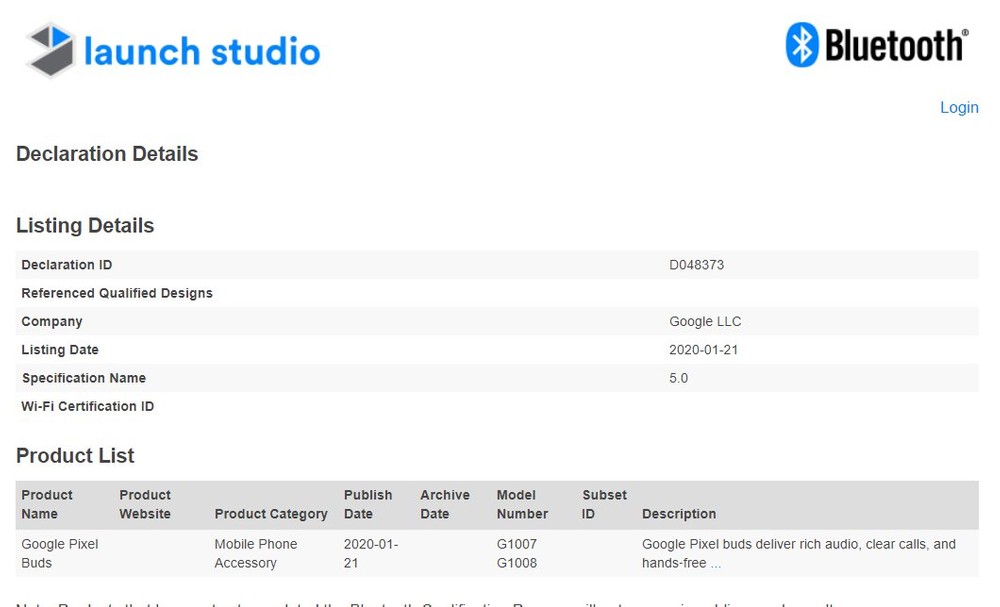
Task: Click the Product Category column header
Action: [x=270, y=514]
